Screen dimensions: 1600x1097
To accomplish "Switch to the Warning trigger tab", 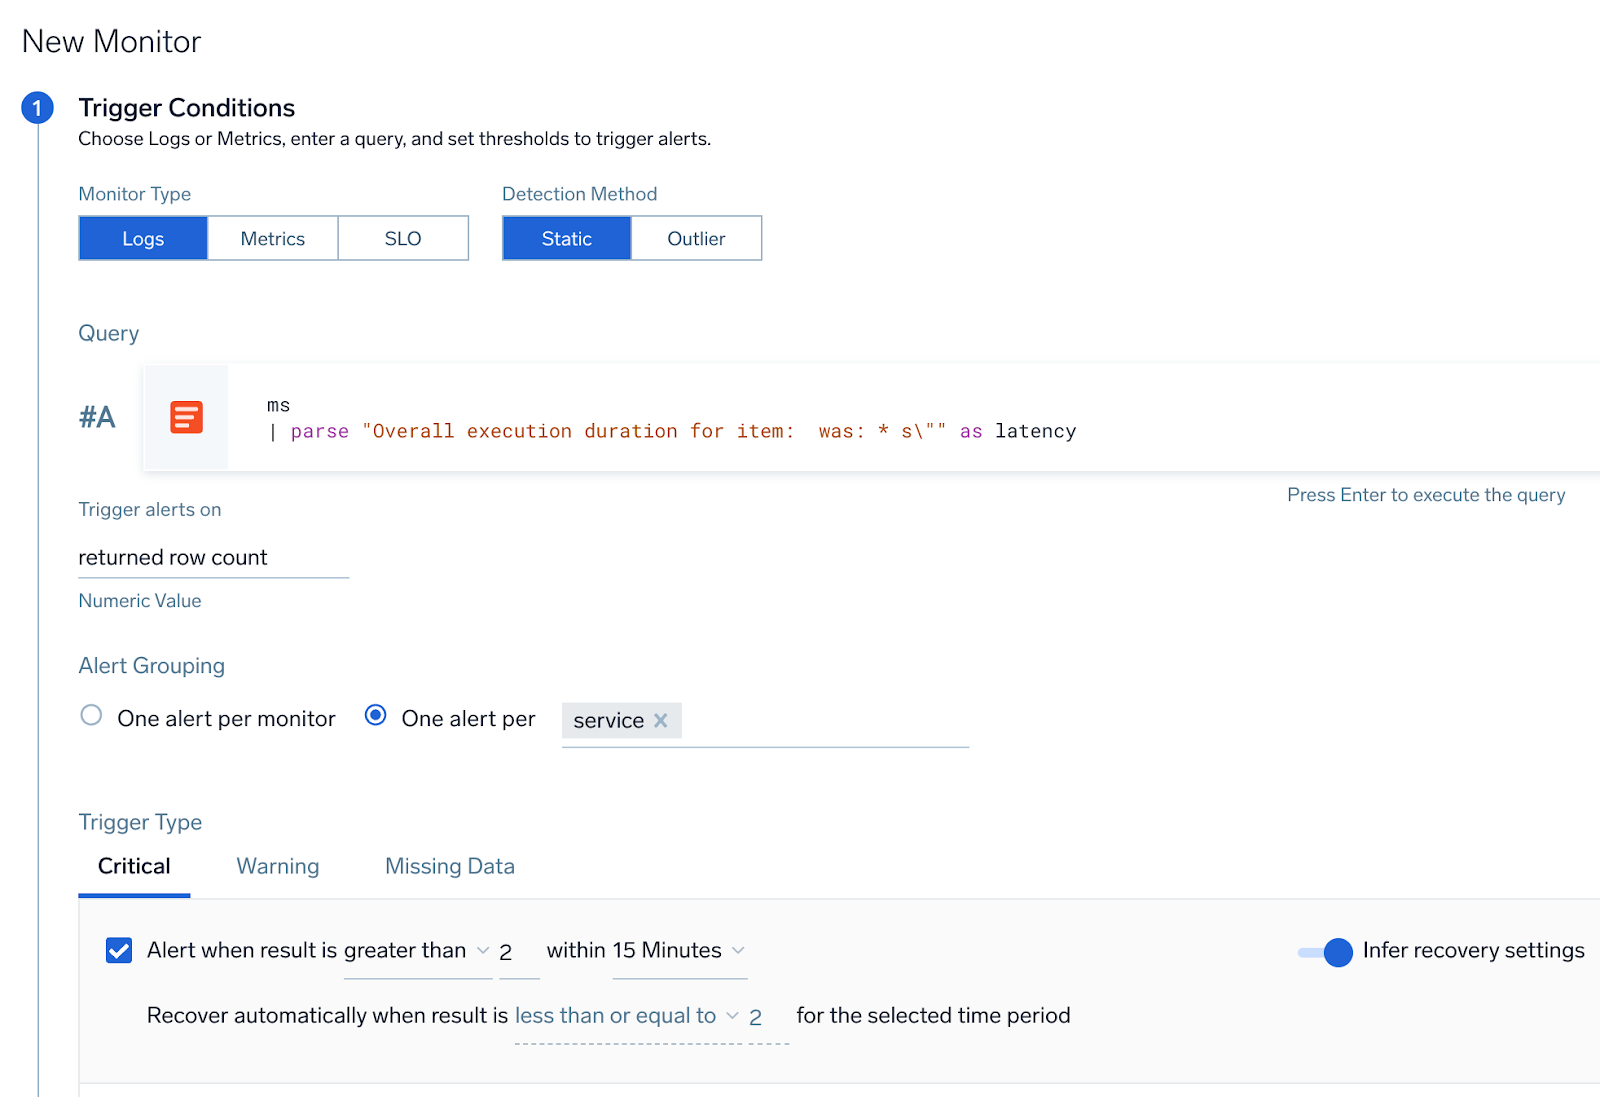I will tap(277, 867).
